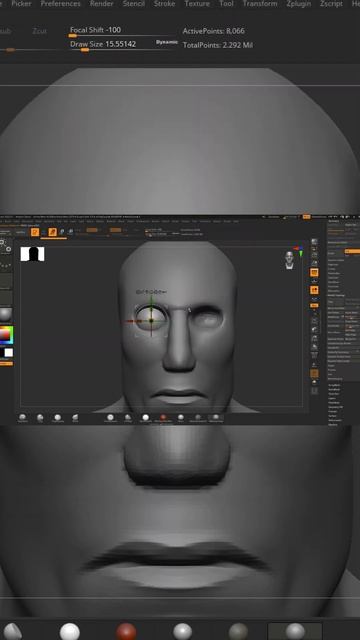Select the bright white material sphere in bottom strip
Viewport: 360px width, 640px height.
(70, 631)
